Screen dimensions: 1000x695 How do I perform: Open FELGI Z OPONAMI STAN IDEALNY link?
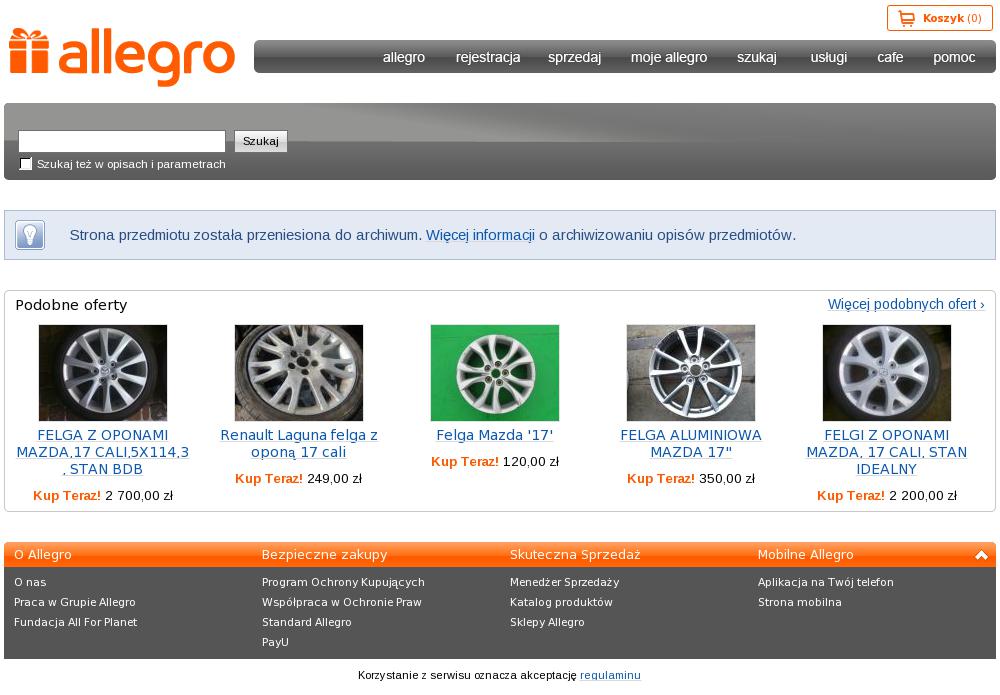pos(886,452)
